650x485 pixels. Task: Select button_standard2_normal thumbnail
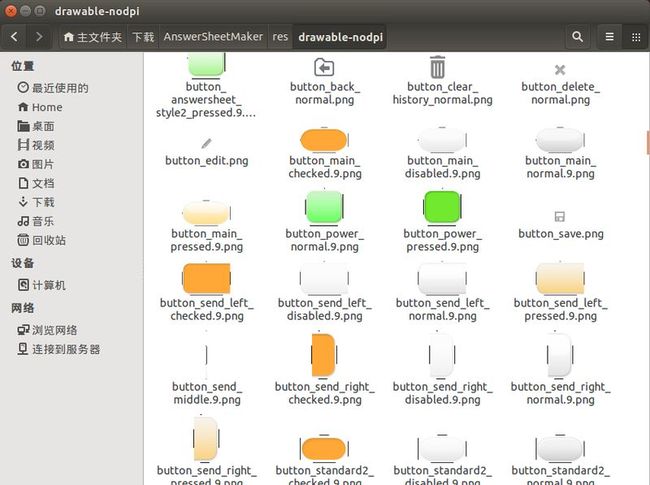click(x=560, y=449)
